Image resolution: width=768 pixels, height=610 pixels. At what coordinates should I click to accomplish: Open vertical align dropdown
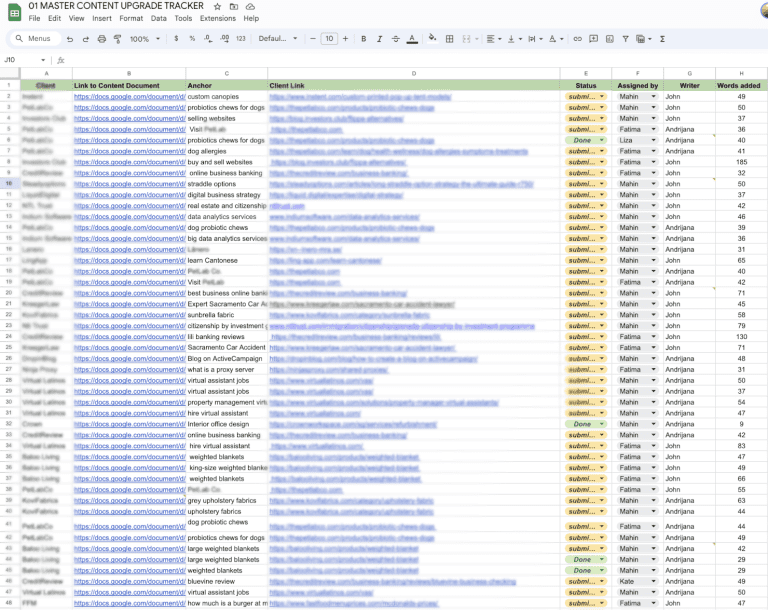(515, 39)
